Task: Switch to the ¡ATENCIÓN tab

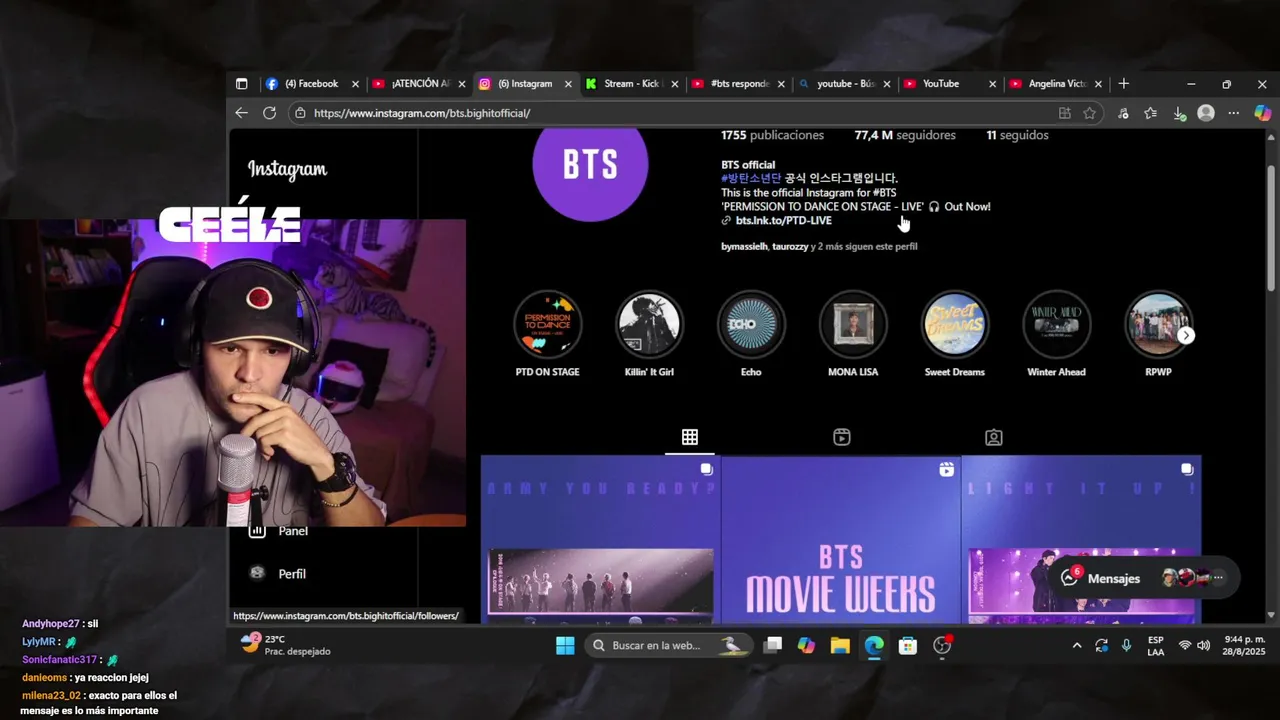Action: (417, 84)
